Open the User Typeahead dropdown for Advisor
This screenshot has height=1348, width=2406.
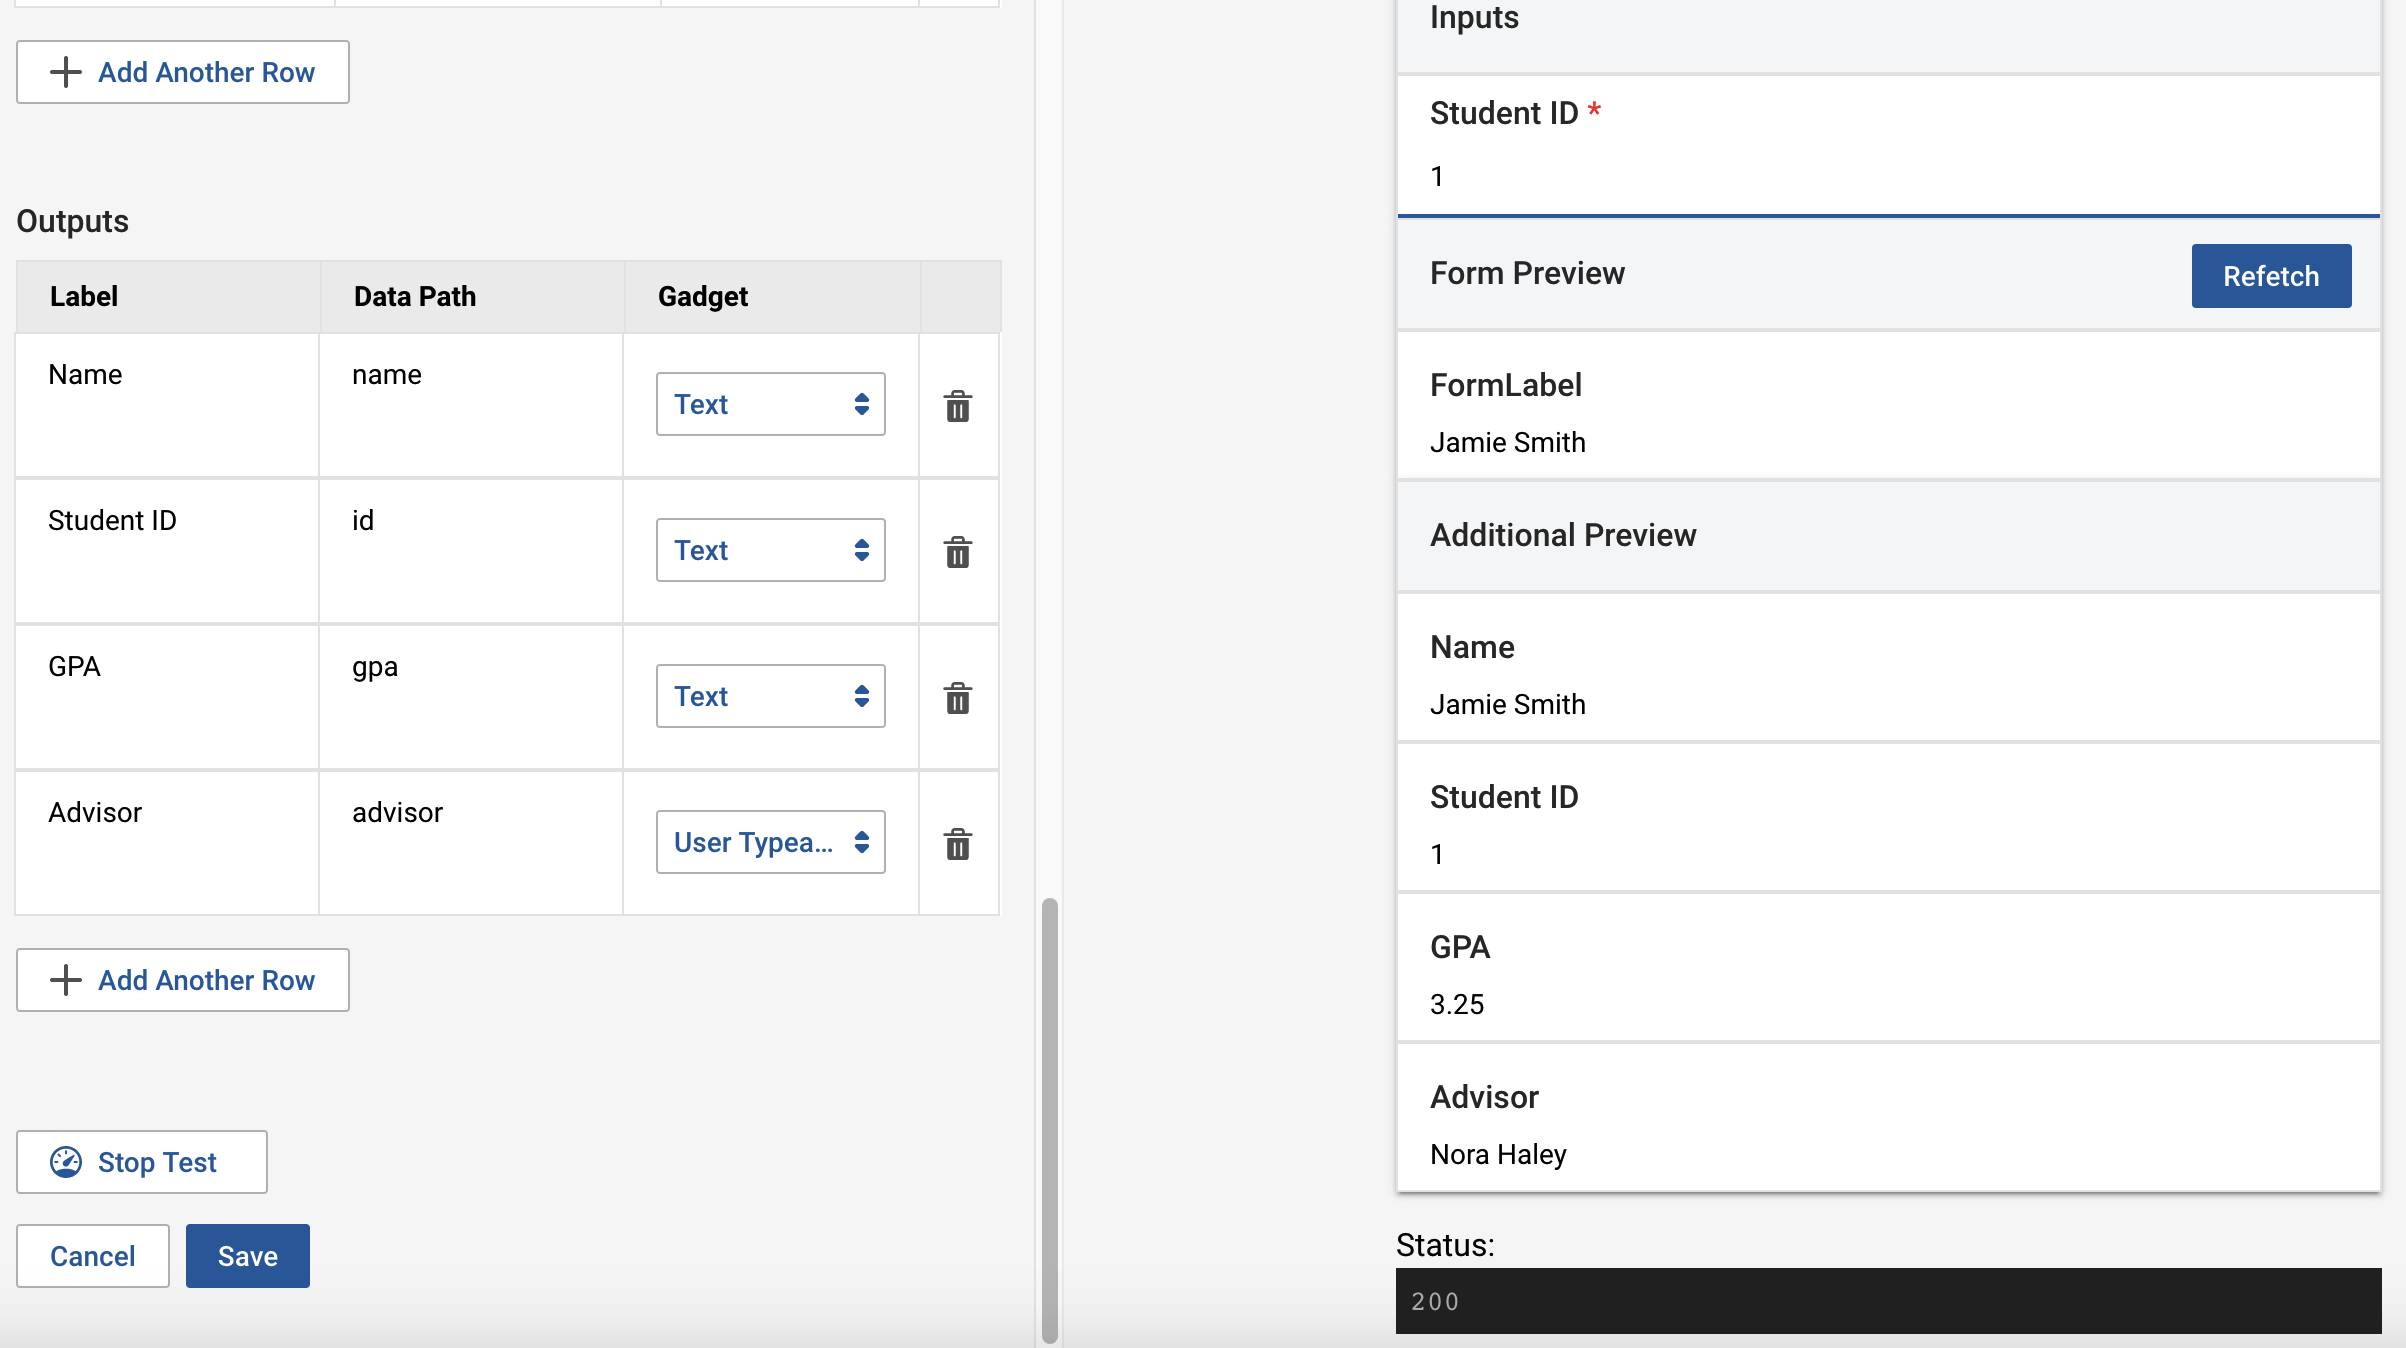coord(770,842)
